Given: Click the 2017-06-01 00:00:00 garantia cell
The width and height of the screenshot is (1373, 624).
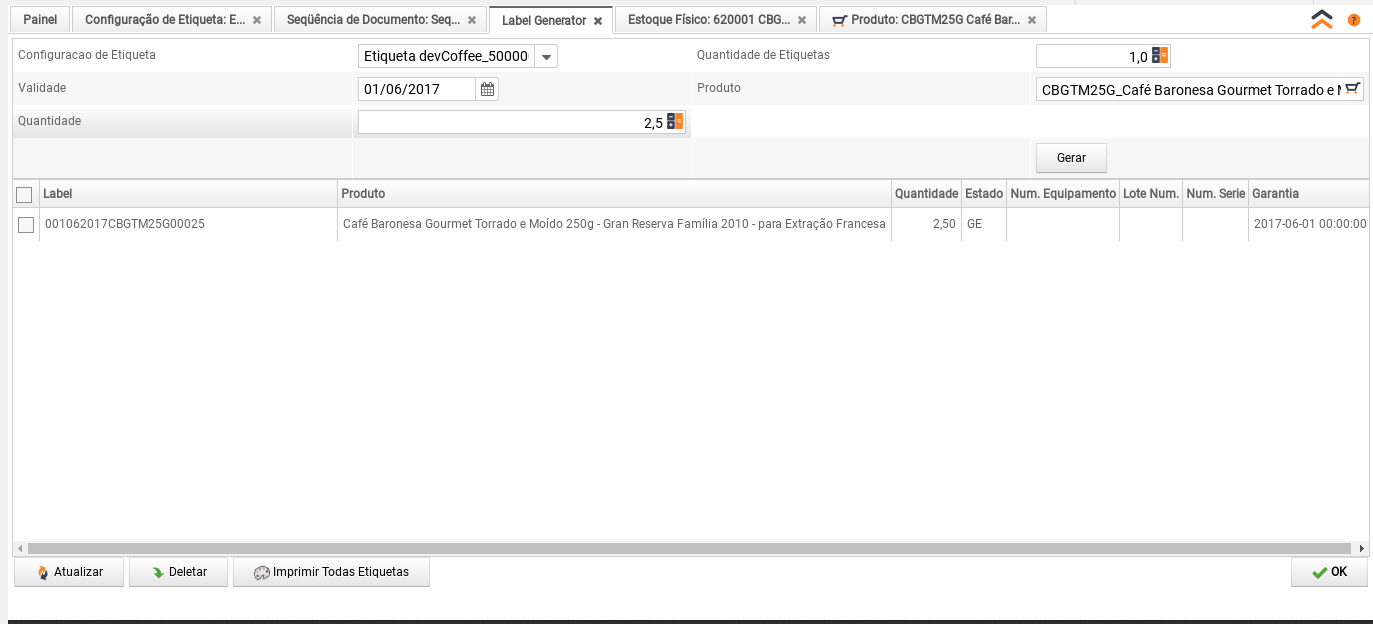Looking at the screenshot, I should pos(1309,224).
